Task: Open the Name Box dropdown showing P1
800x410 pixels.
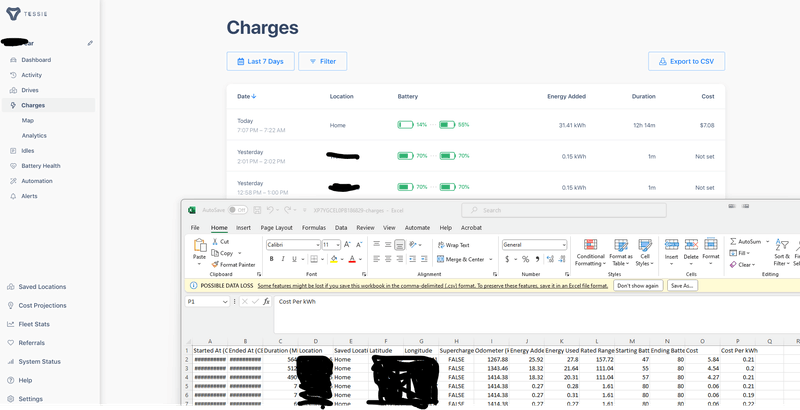Action: tap(225, 302)
